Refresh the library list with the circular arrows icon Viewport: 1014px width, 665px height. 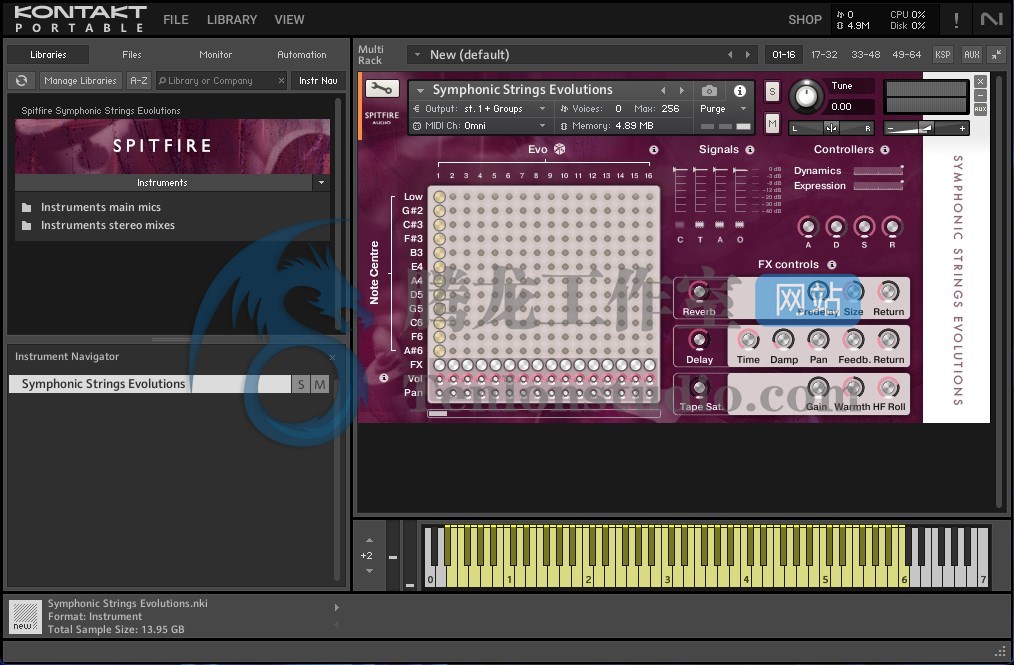coord(21,80)
